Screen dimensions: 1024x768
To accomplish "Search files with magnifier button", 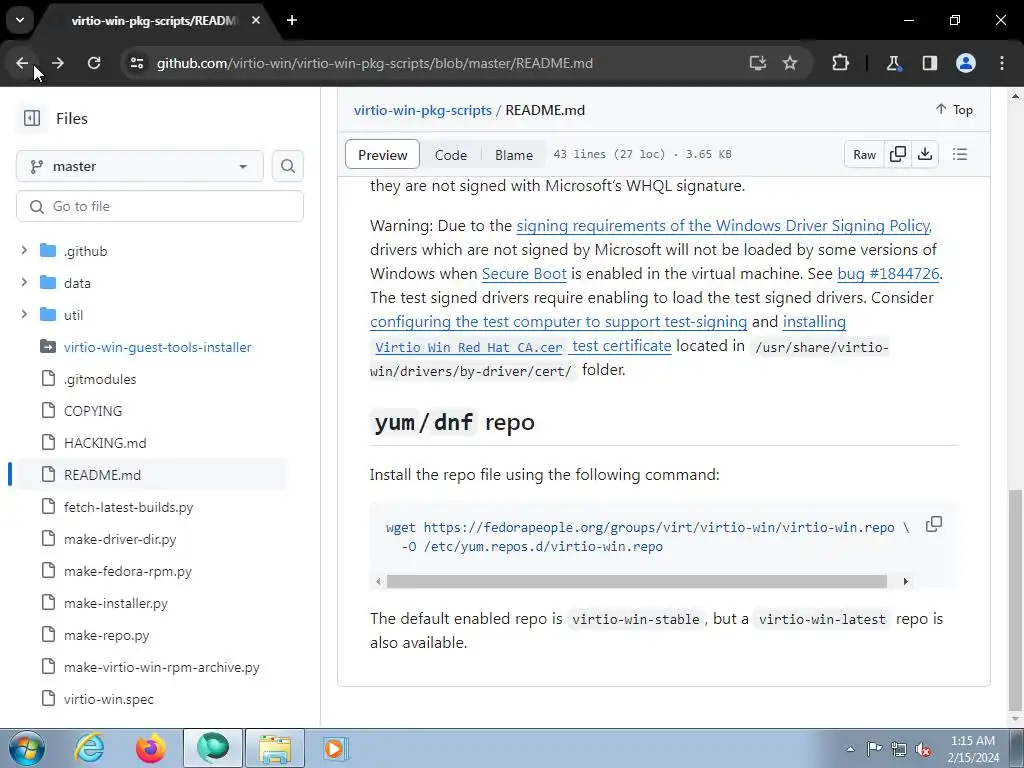I will pos(287,167).
